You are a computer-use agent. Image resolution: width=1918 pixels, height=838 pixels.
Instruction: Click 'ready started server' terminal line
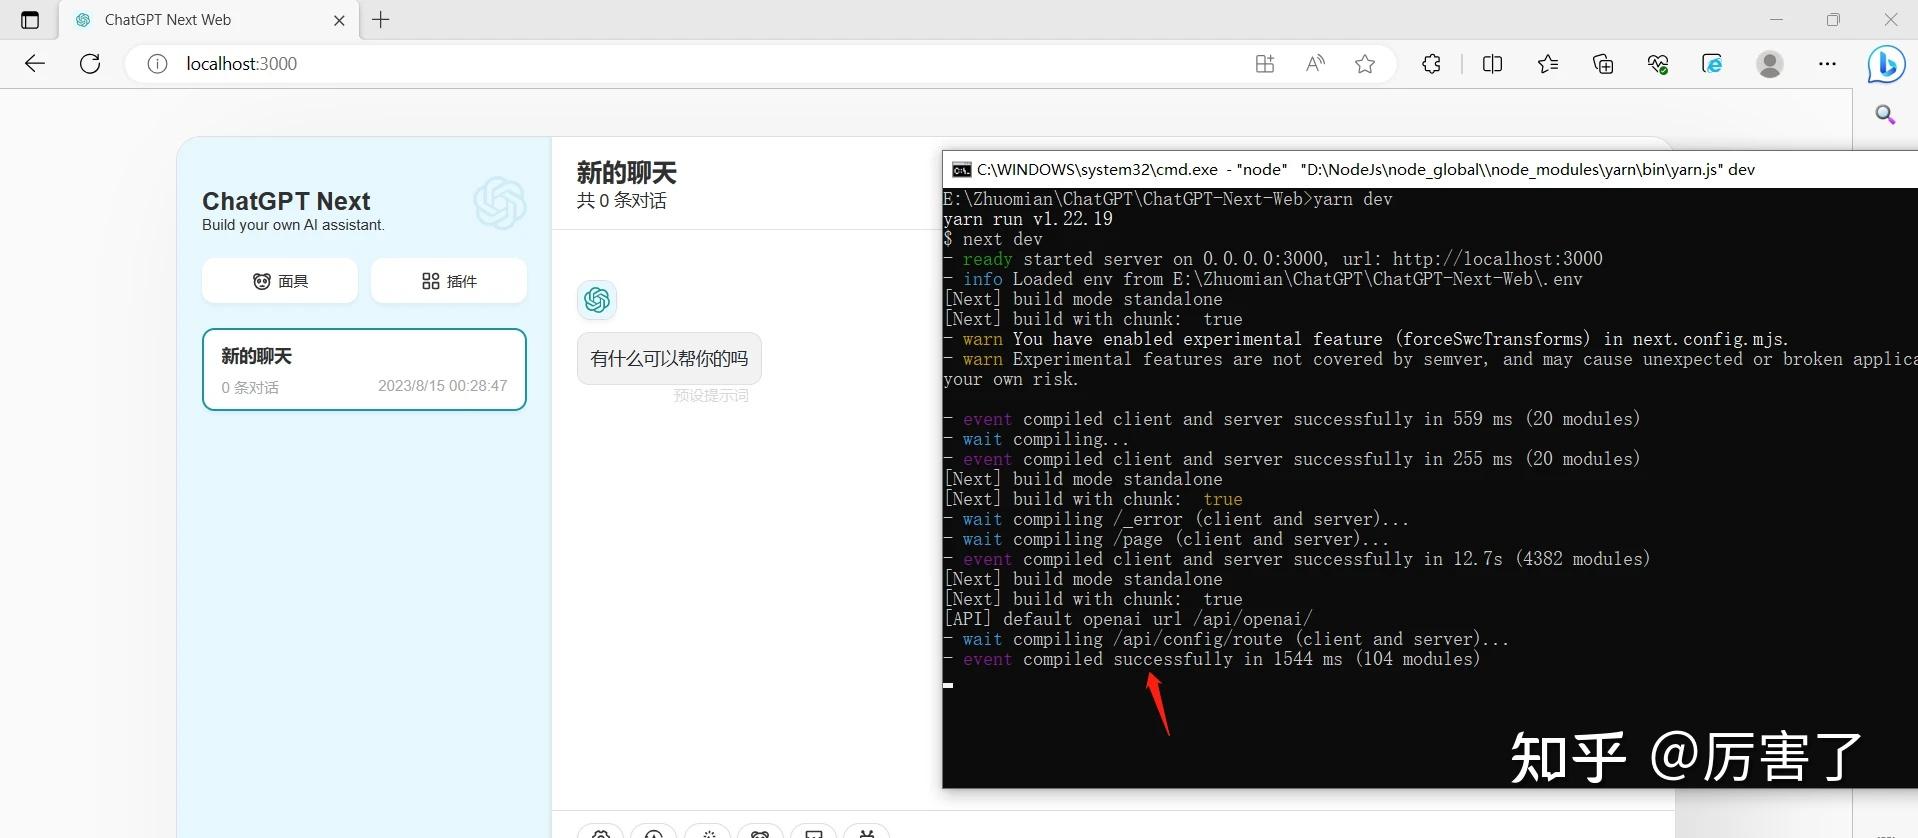click(1273, 259)
